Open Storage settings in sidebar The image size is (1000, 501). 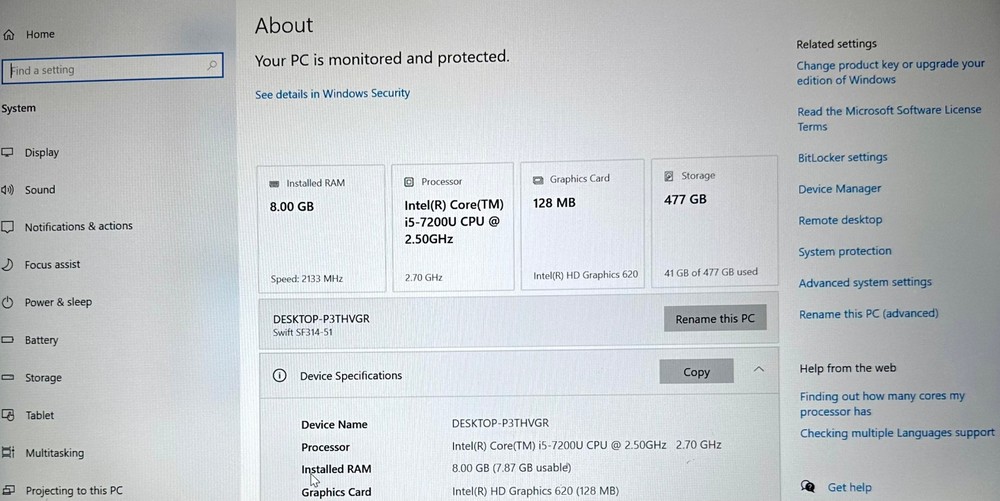[43, 378]
